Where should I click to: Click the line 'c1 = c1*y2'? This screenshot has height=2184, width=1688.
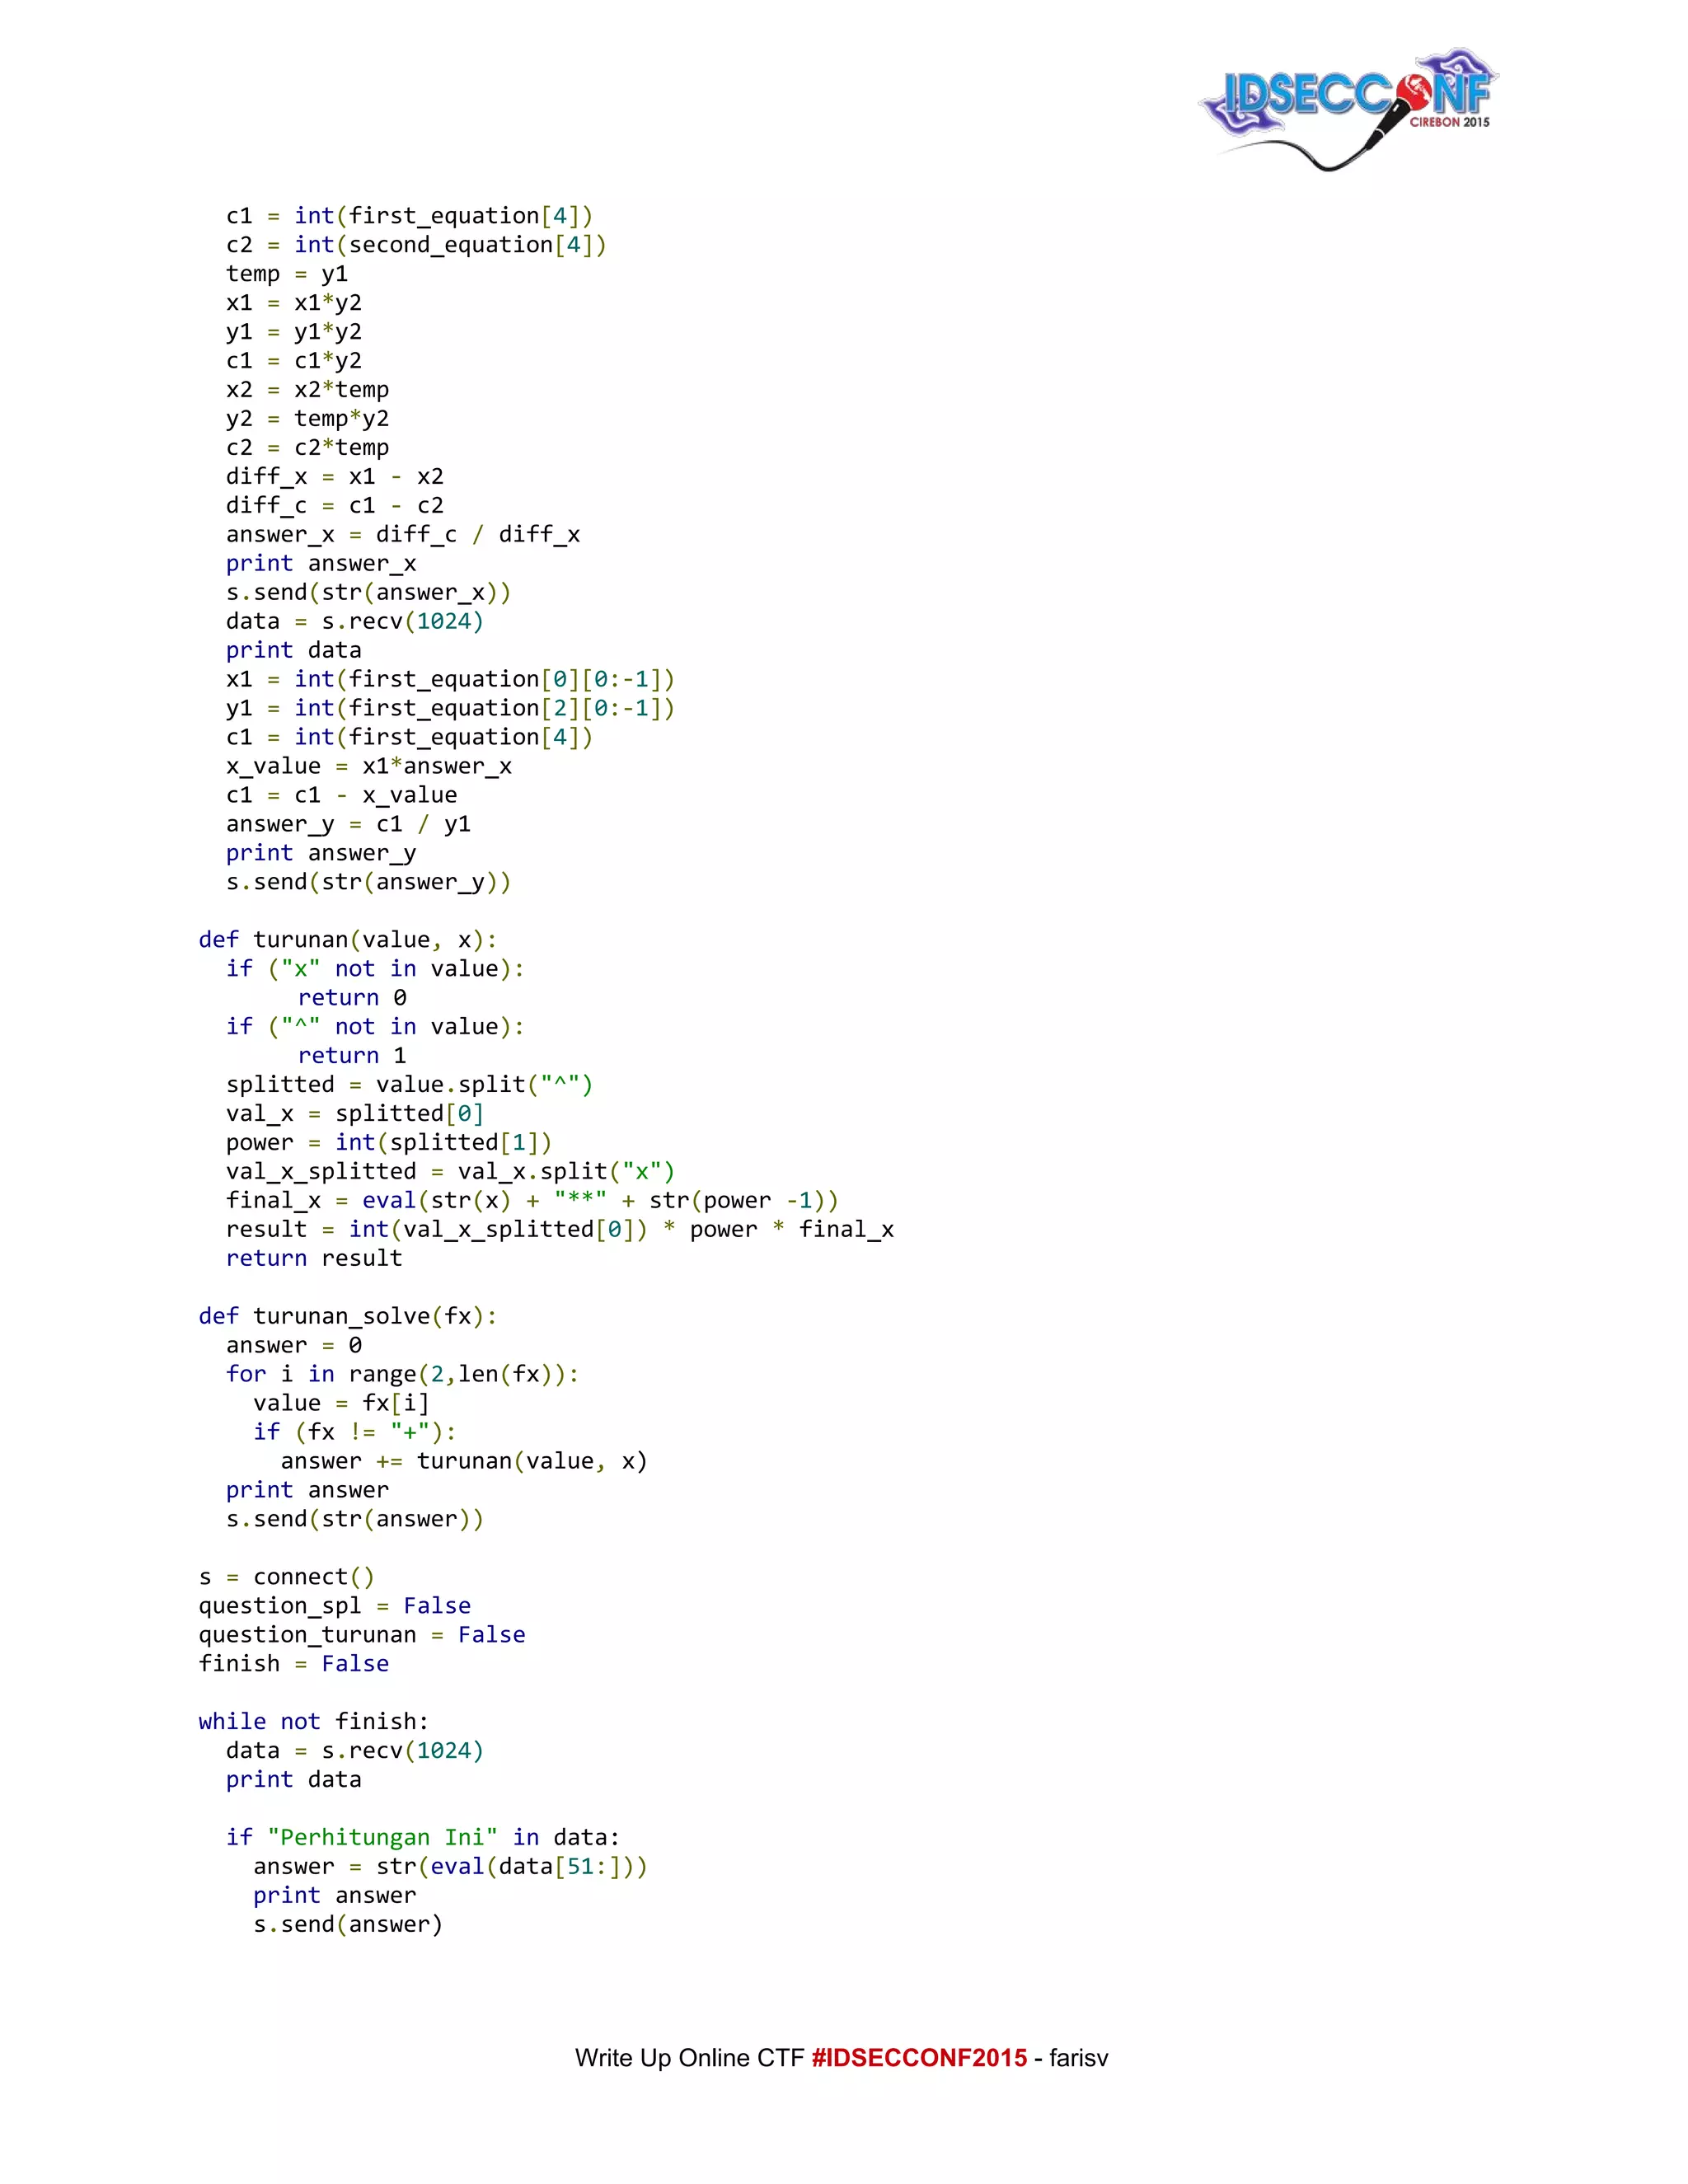pos(294,361)
